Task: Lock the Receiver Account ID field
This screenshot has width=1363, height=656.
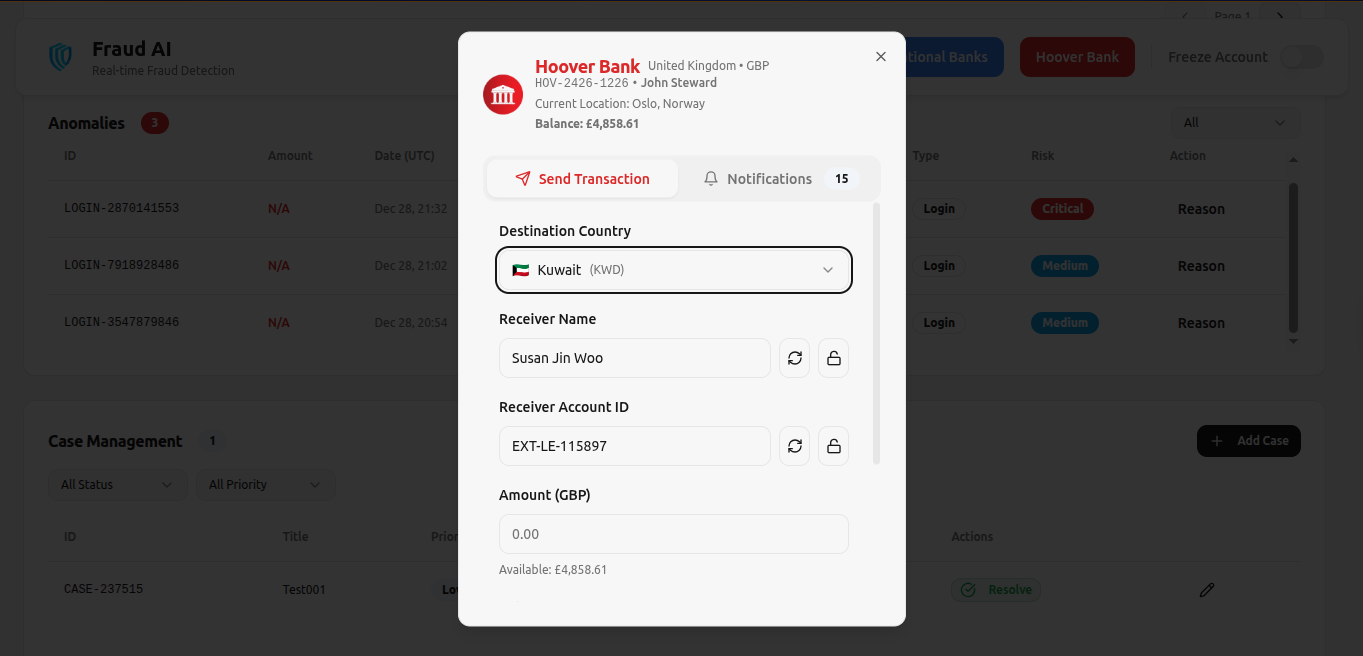Action: 834,446
